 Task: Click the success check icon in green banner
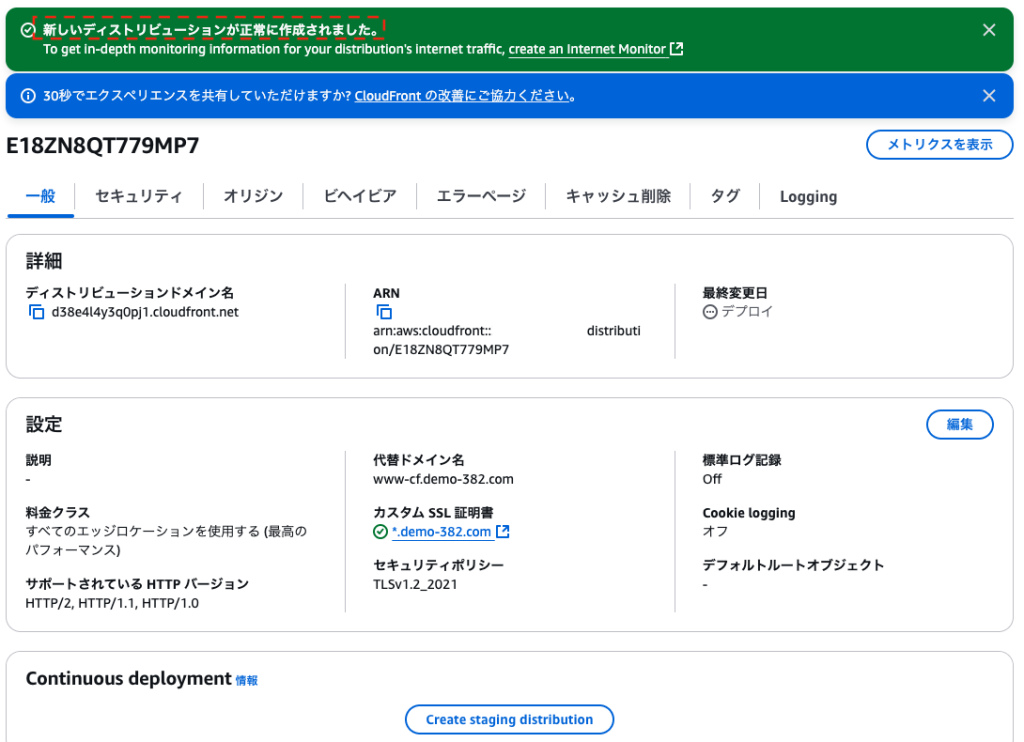[27, 30]
